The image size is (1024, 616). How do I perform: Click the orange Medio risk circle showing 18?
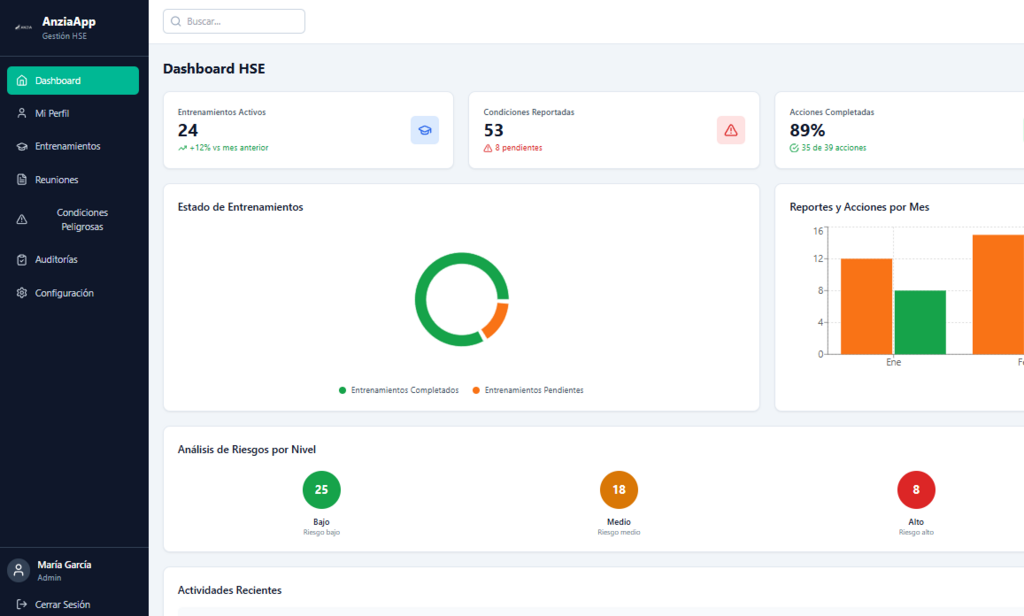619,490
